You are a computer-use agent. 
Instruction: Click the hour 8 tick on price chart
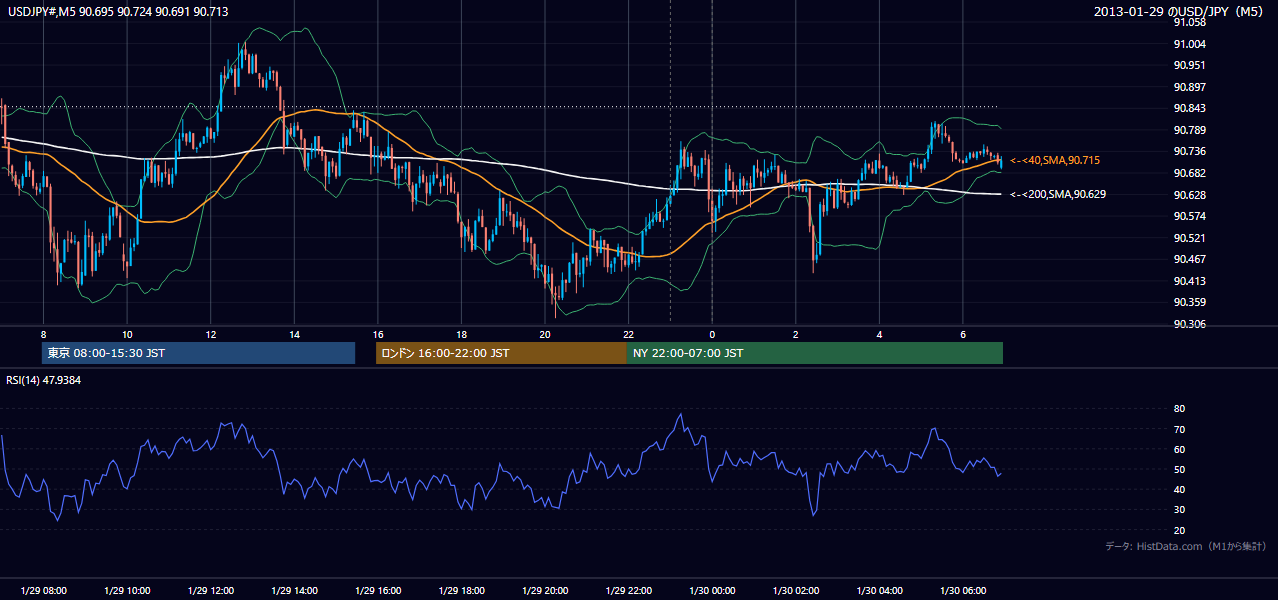[x=43, y=334]
